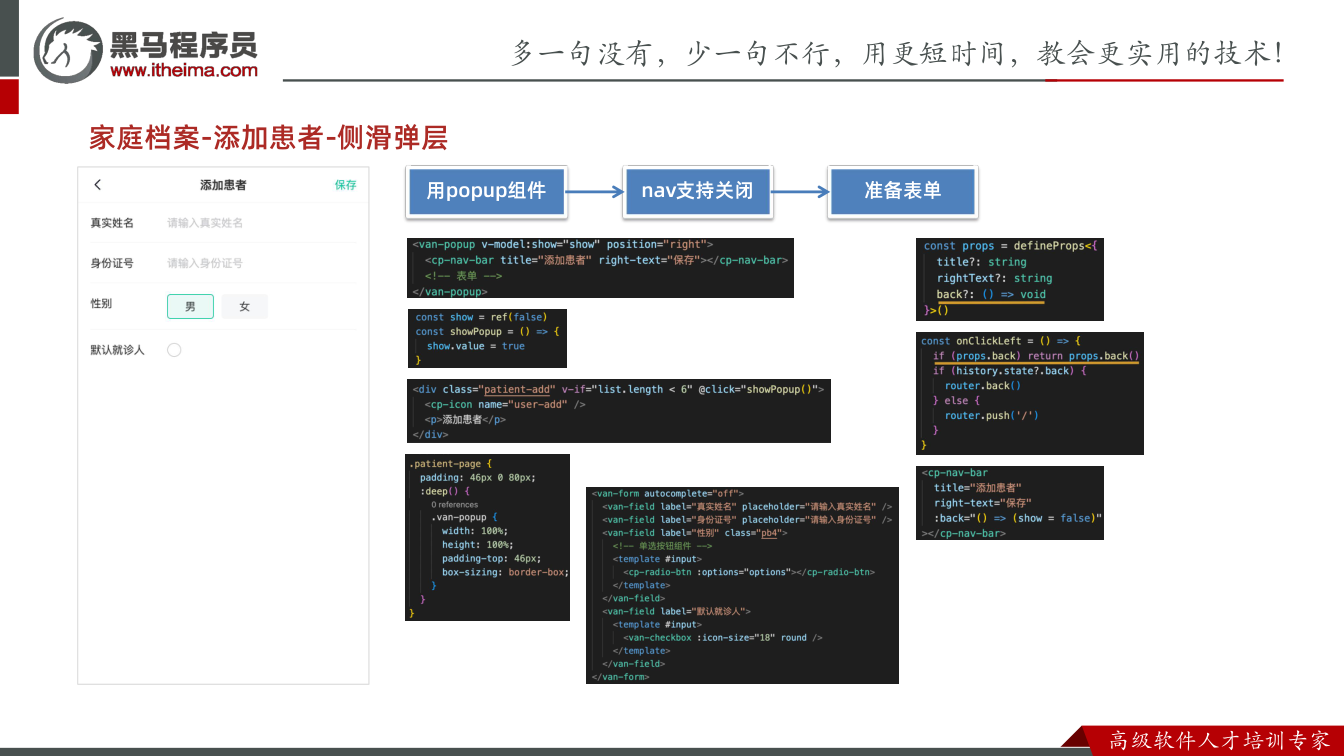Click the 高级软件人才培训专家 footer text
Screen dimensions: 1344x756
click(1219, 741)
